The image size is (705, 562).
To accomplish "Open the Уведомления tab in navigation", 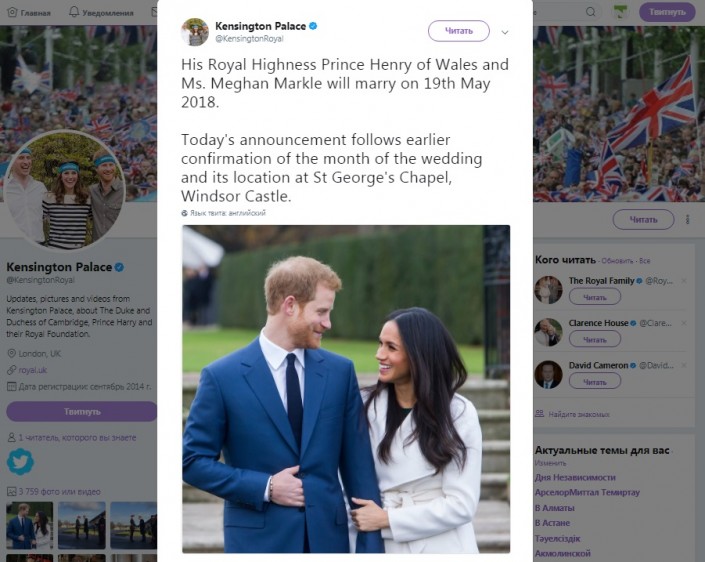I will pos(109,13).
